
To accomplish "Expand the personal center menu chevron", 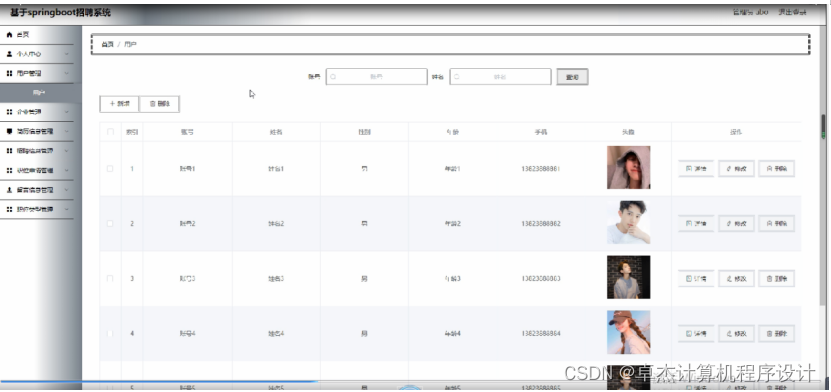I will pos(67,54).
